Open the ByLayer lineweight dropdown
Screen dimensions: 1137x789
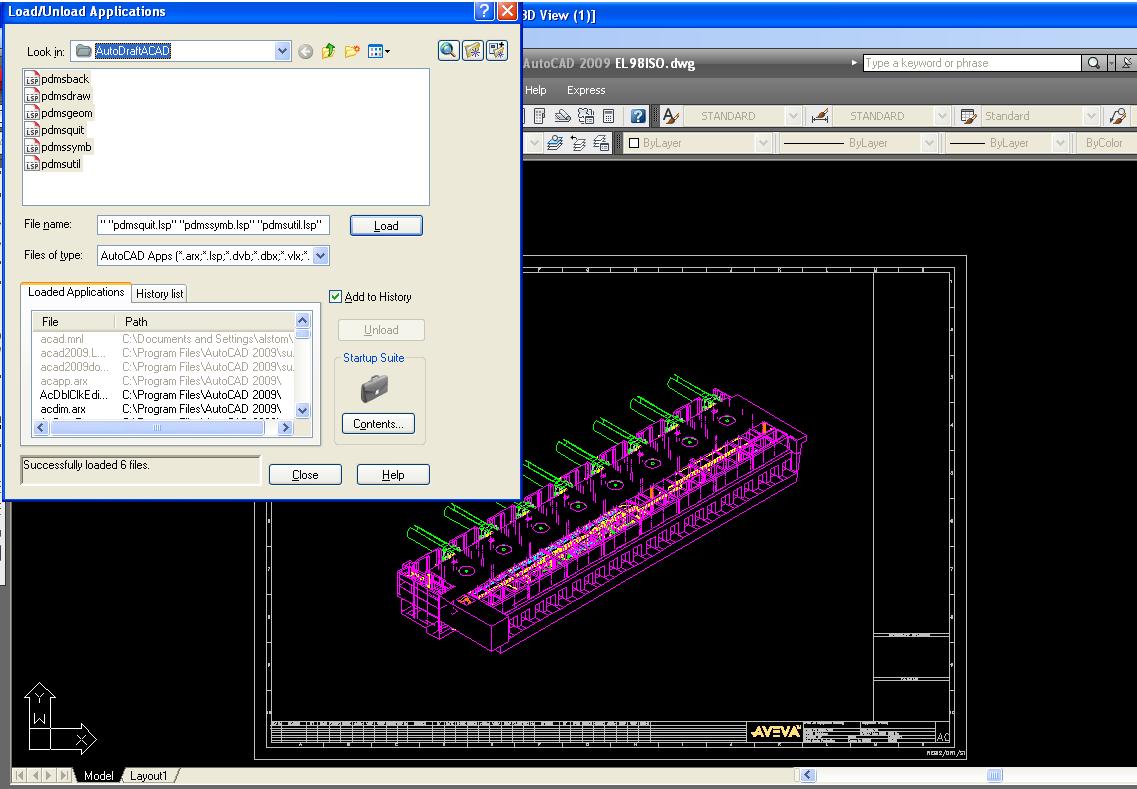click(x=1059, y=143)
